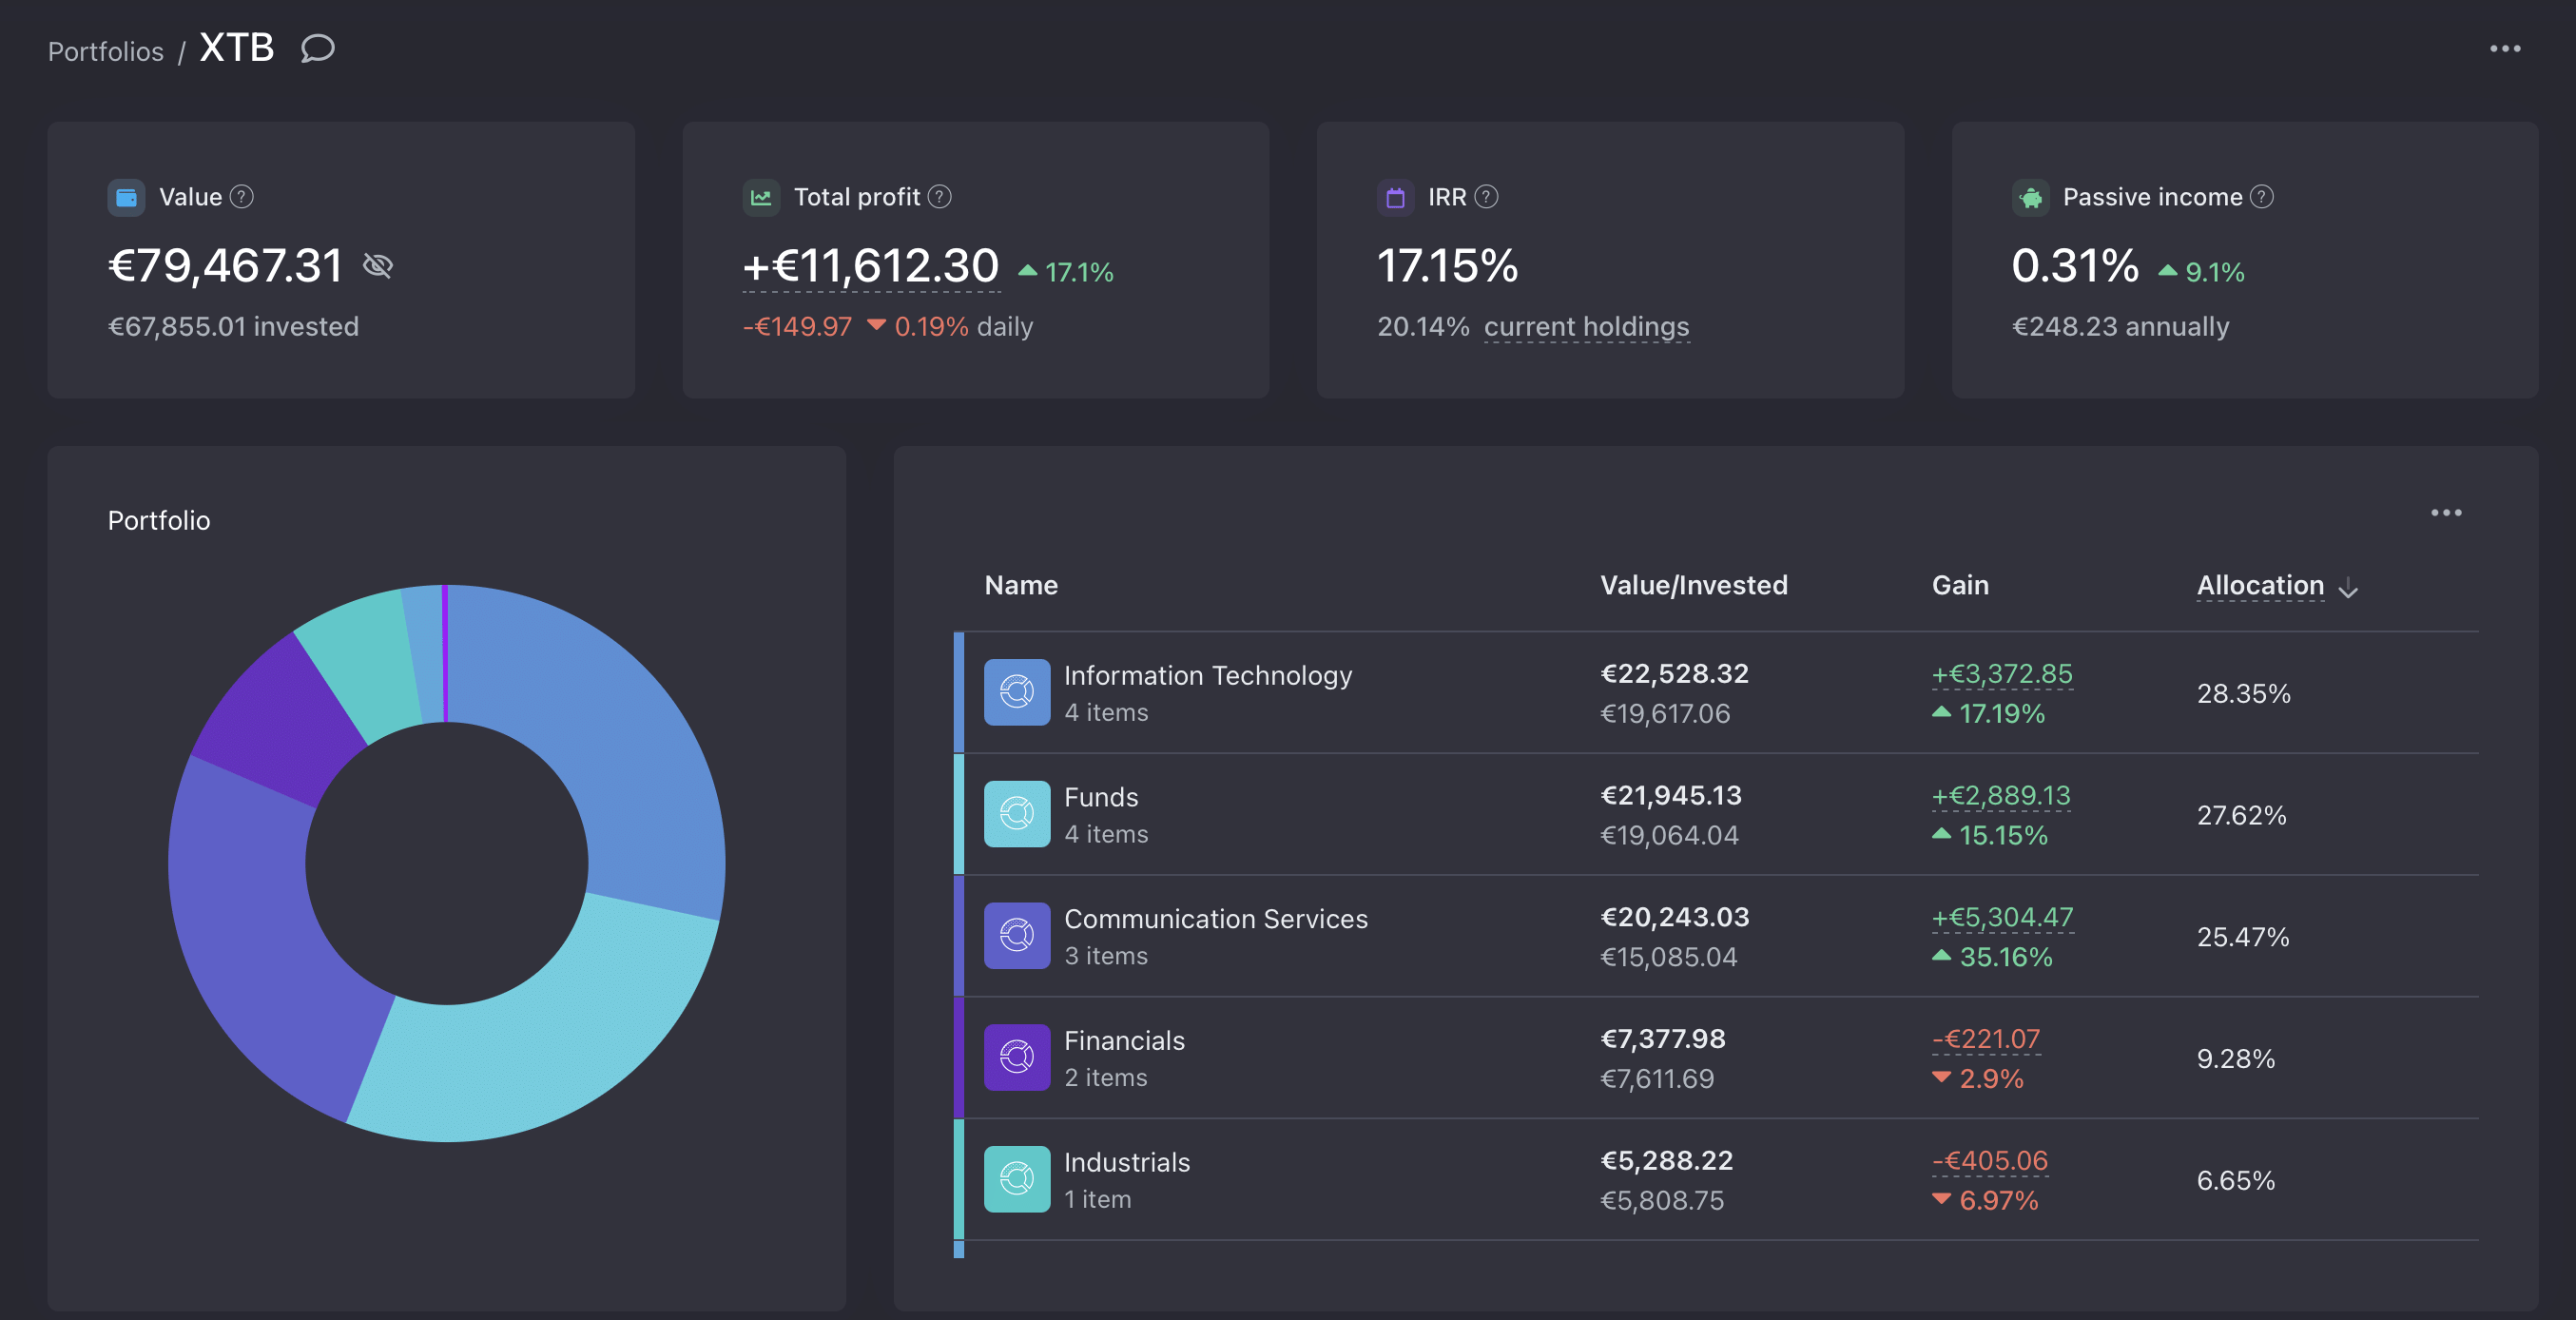
Task: Sort by the Allocation column arrow
Action: tap(2347, 588)
